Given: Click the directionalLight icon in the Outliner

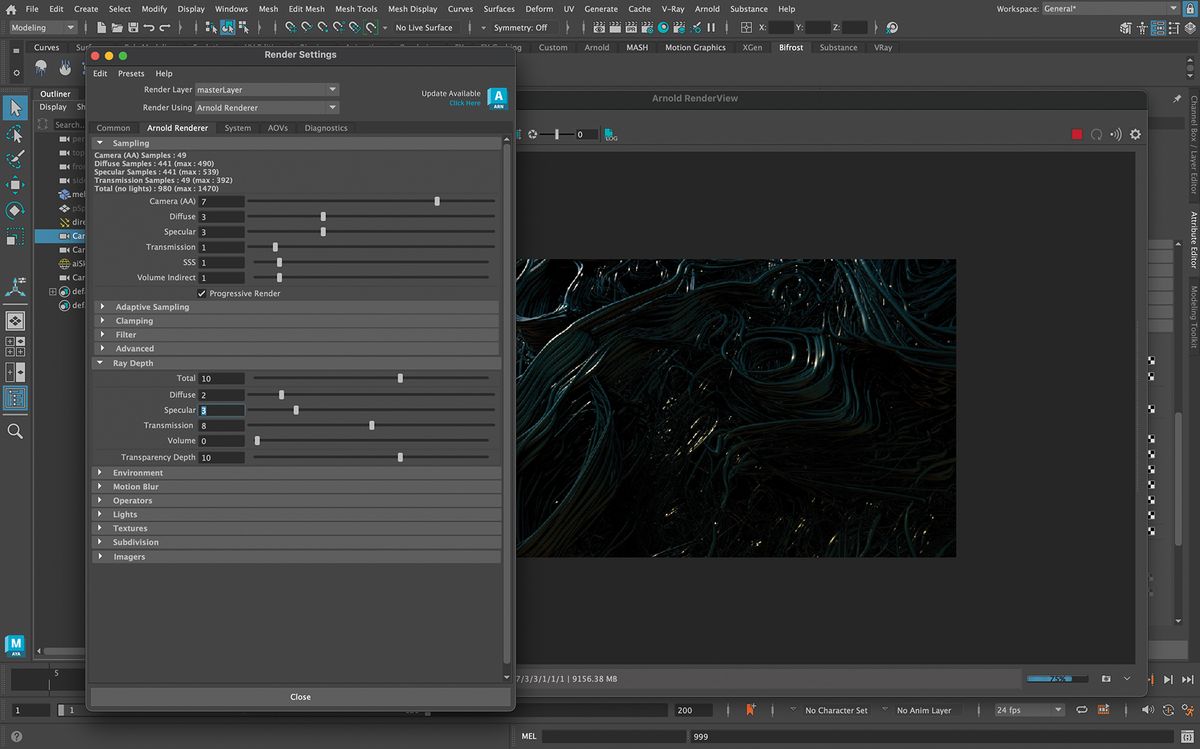Looking at the screenshot, I should pos(63,222).
